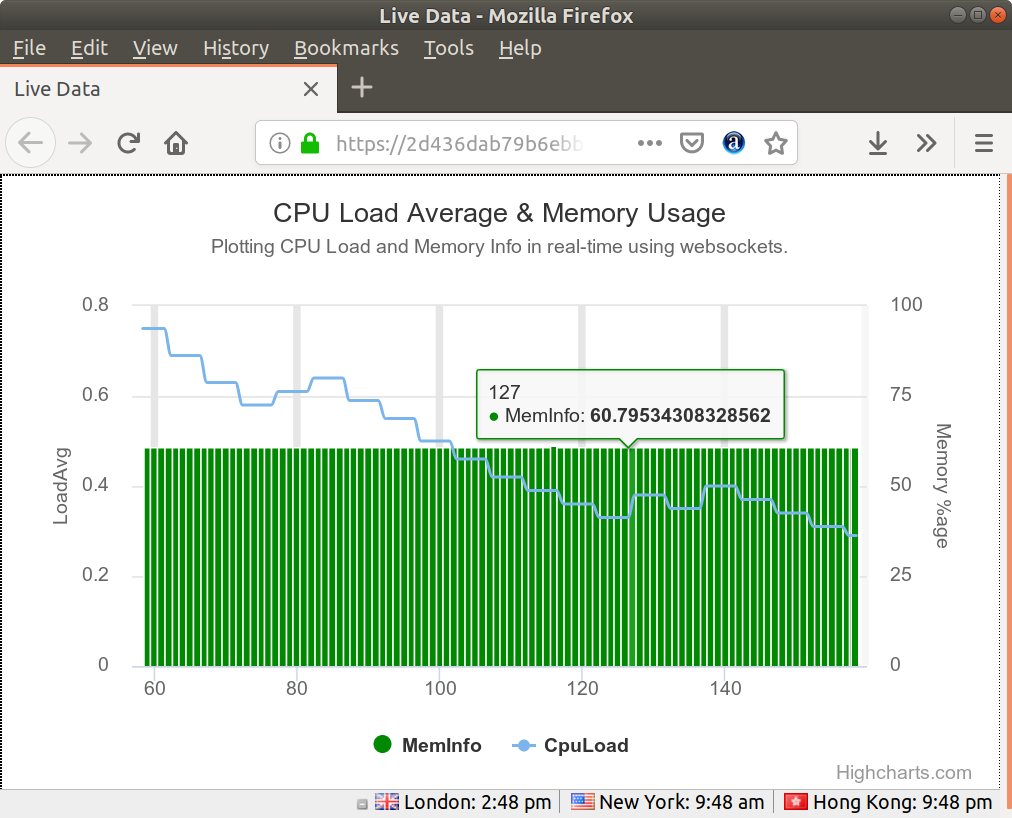Click the Amazon Assistant extension icon
The image size is (1012, 818).
pos(734,144)
